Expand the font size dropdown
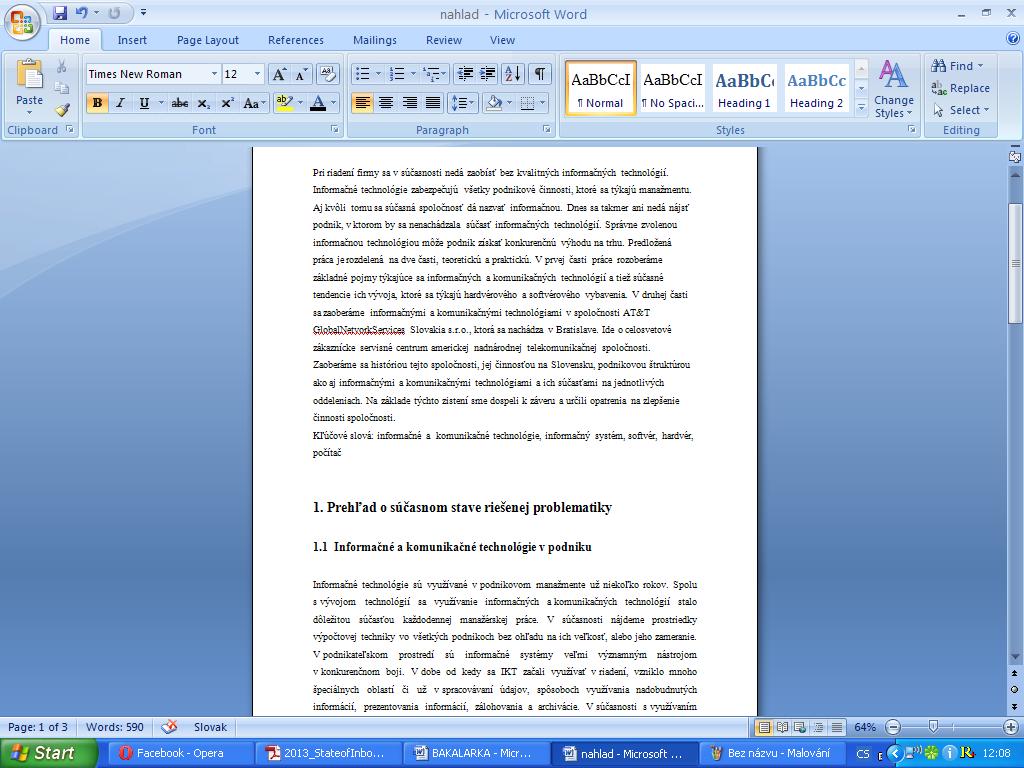The height and width of the screenshot is (768, 1024). click(x=257, y=74)
